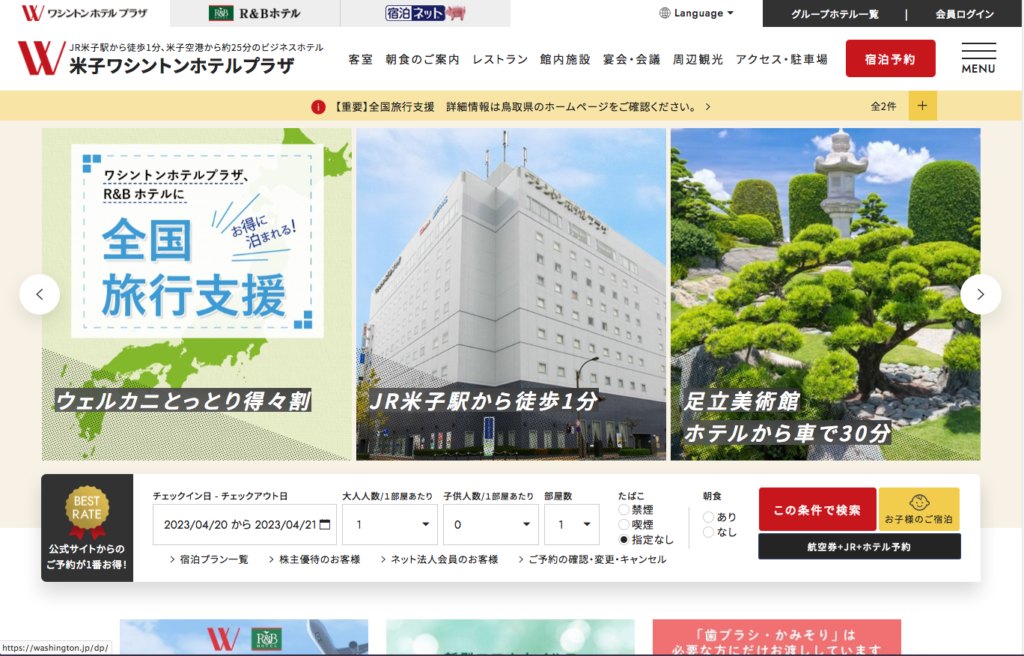Select breakfast なし radio button
The image size is (1024, 656).
pos(708,532)
